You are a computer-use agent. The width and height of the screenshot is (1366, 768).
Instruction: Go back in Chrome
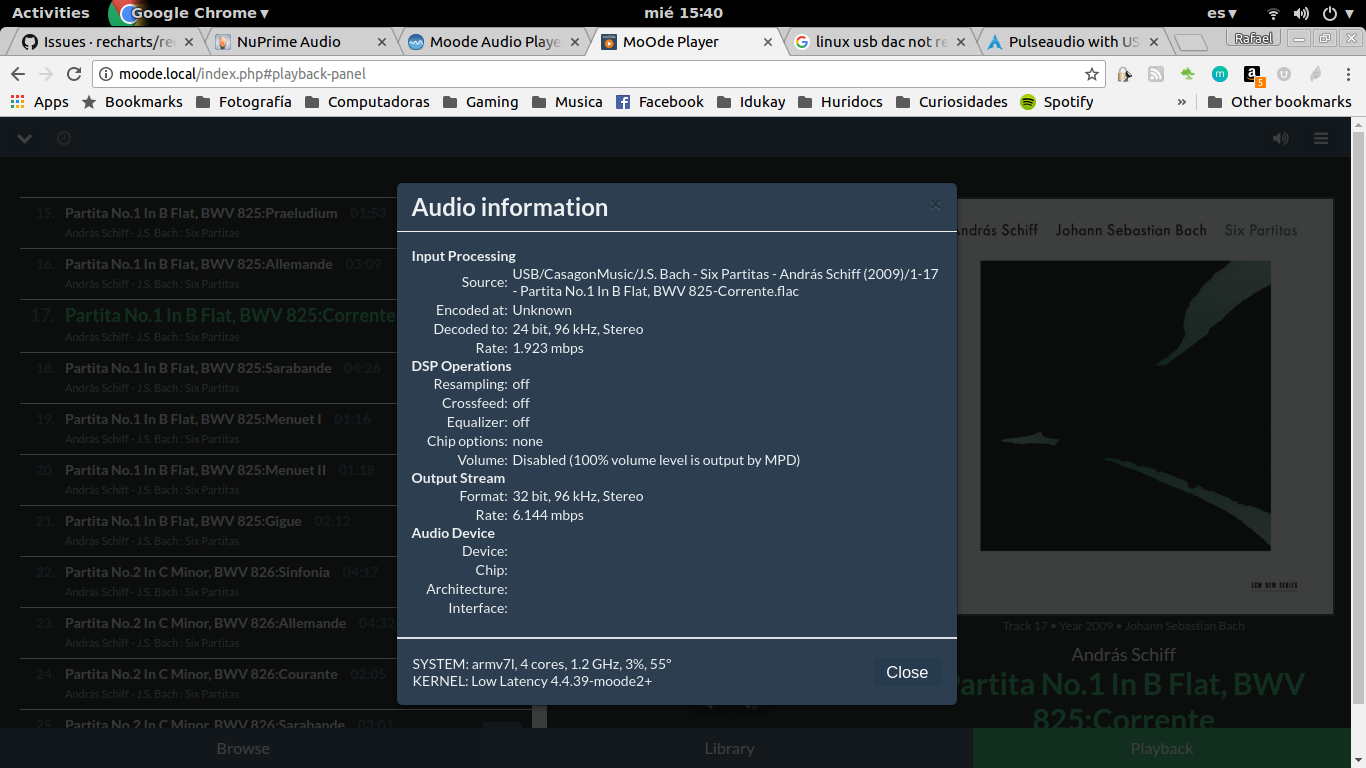(18, 74)
